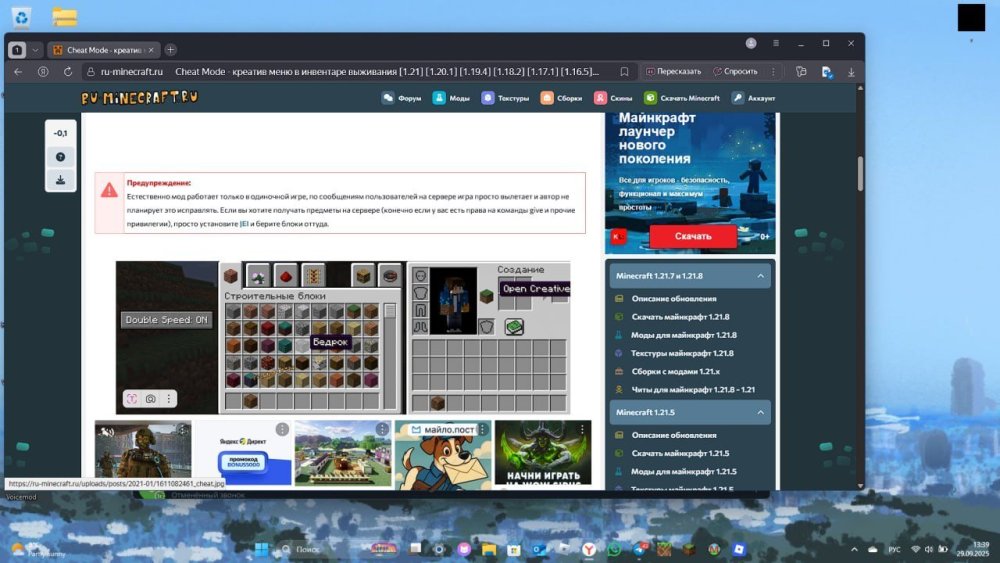This screenshot has width=1000, height=563.
Task: Click the IEI link in the warning text
Action: click(244, 224)
